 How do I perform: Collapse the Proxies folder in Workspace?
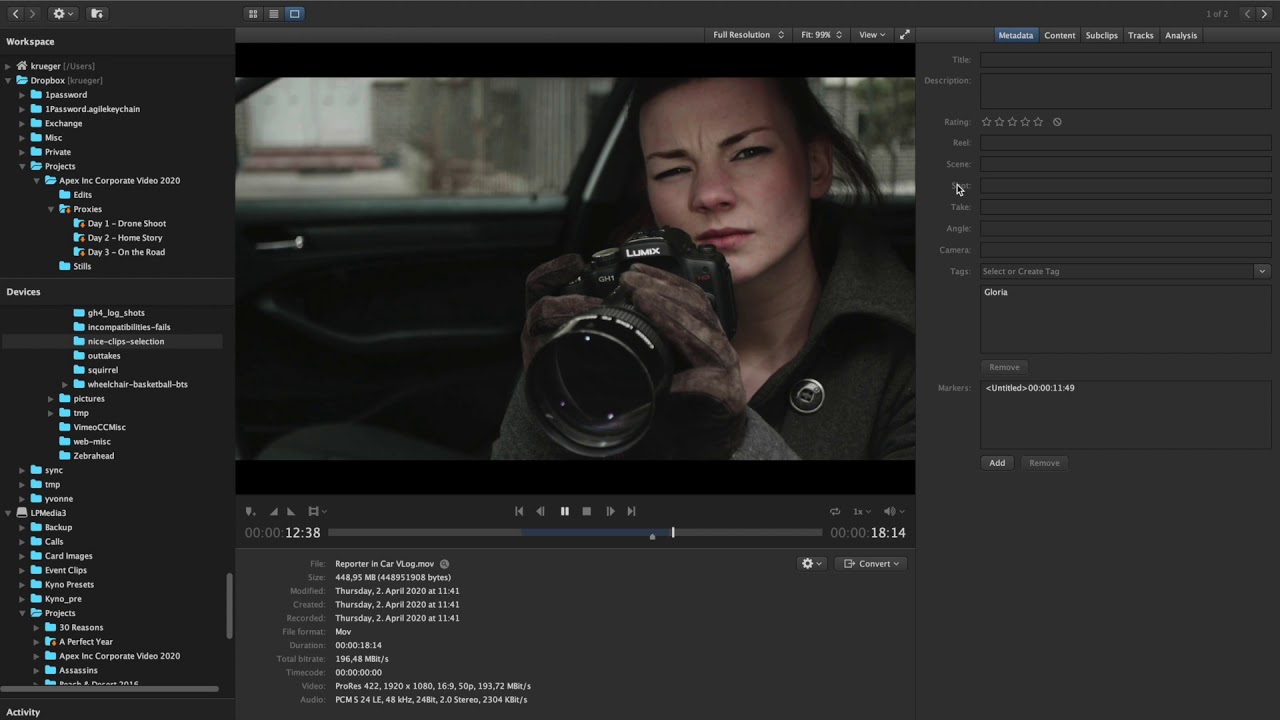[51, 209]
